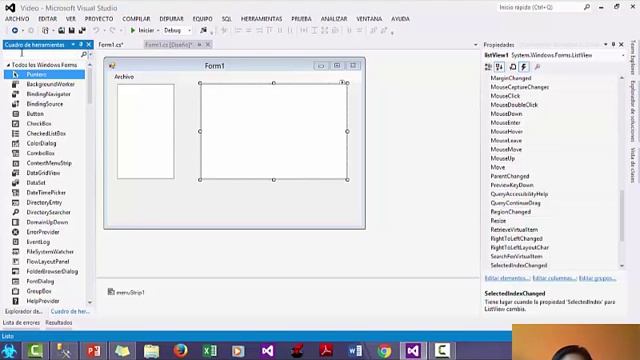Switch to Explorador de servidores tab
Viewport: 640px width, 360px height.
(x=24, y=311)
